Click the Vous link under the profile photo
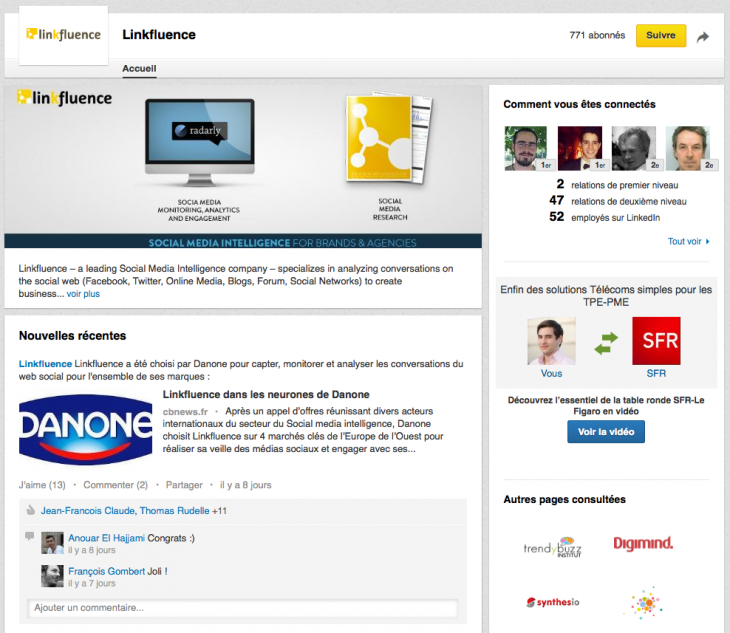Viewport: 730px width, 633px height. (x=551, y=373)
